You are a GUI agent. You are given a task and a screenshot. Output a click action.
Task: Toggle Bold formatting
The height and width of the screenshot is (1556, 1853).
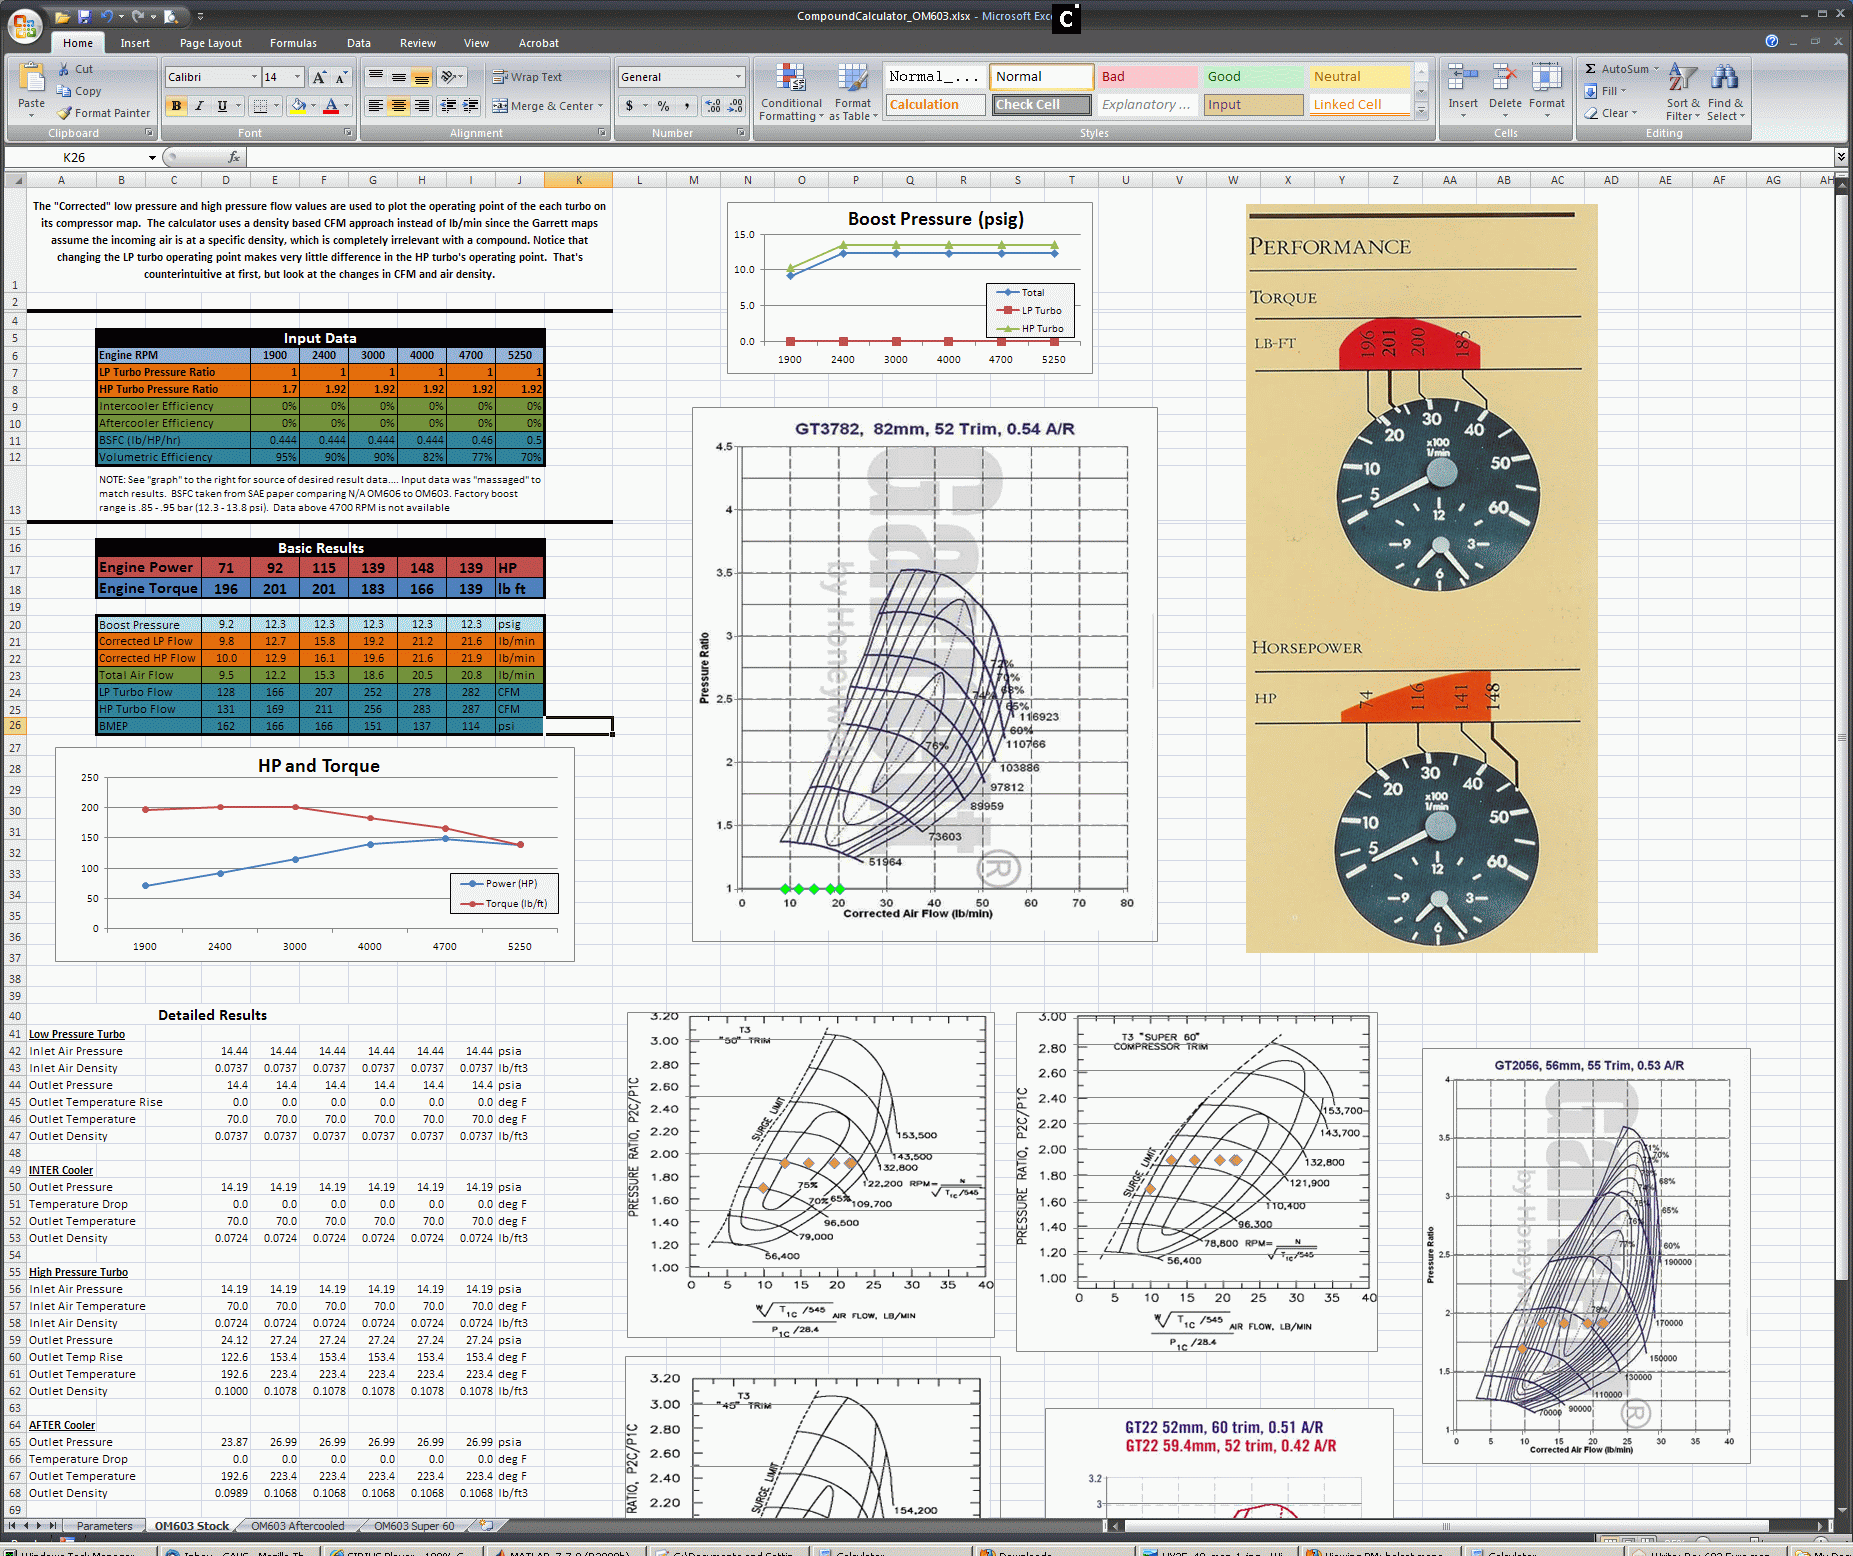click(177, 105)
